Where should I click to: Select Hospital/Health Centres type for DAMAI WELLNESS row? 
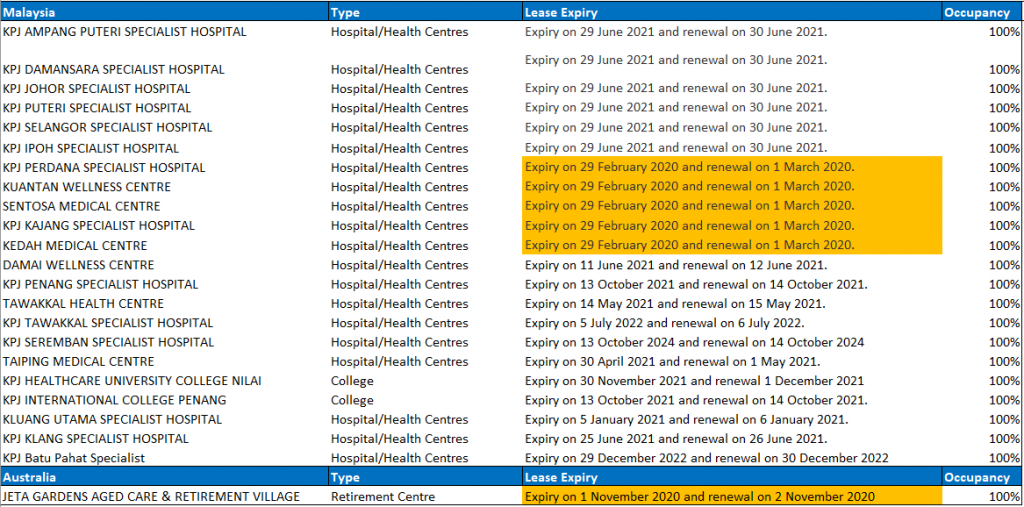tap(424, 265)
